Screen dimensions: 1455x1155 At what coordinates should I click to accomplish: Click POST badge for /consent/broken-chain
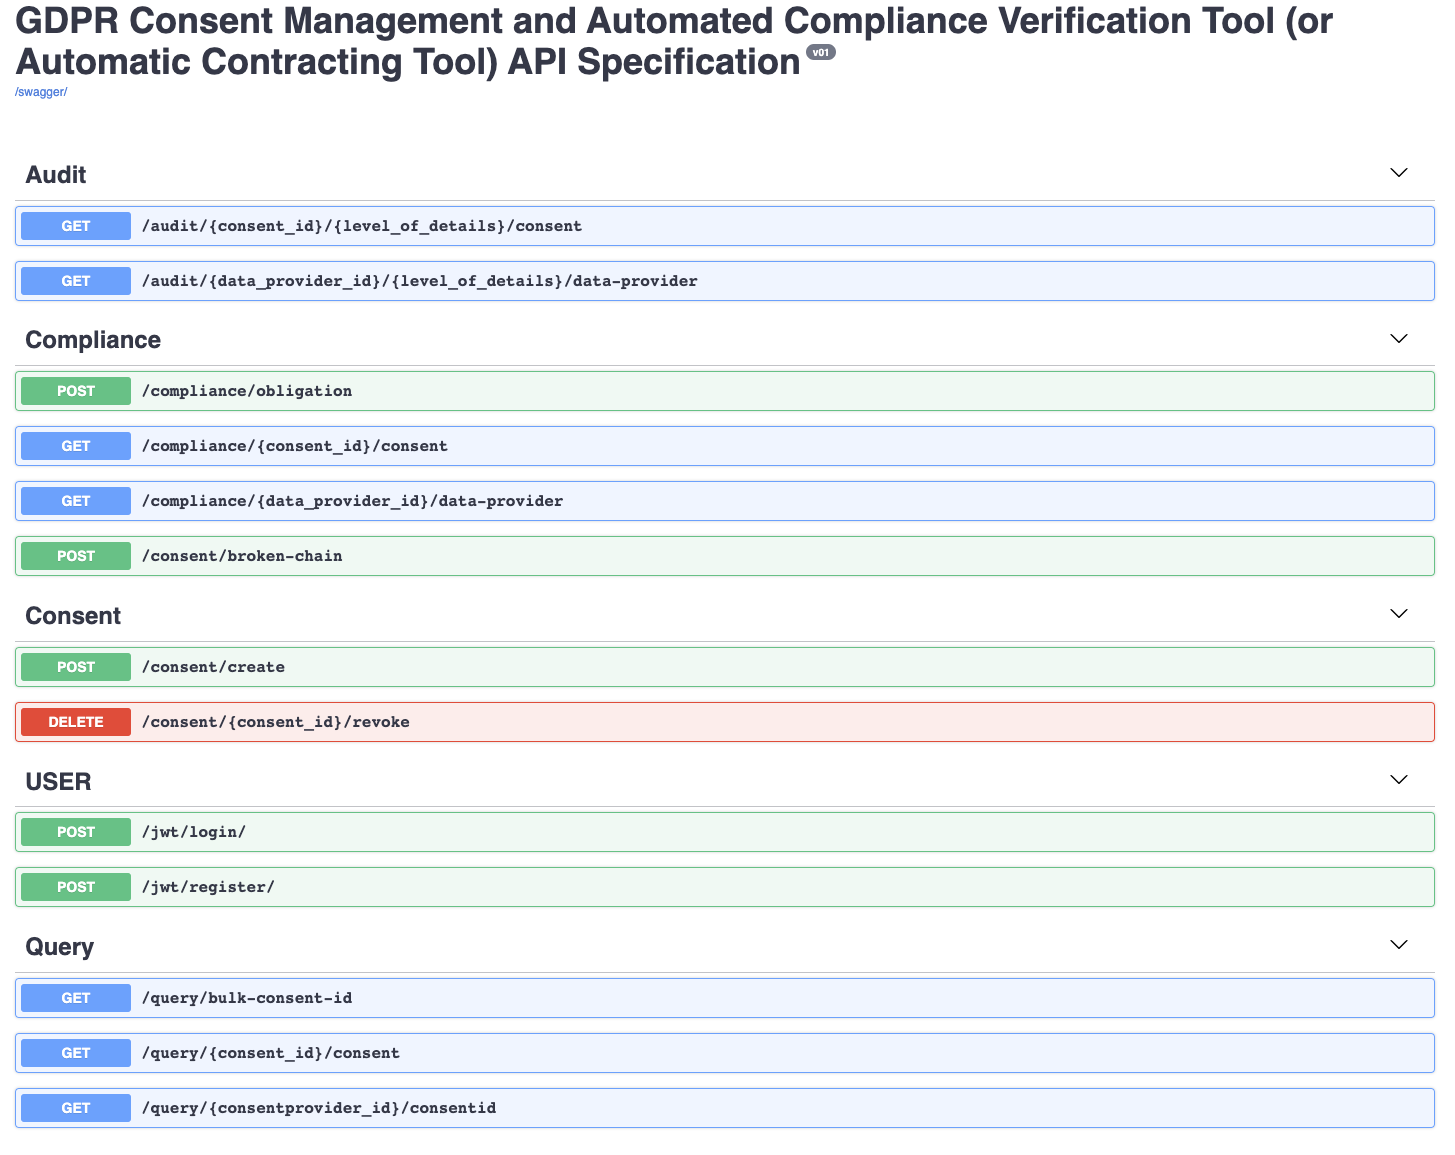pyautogui.click(x=76, y=556)
